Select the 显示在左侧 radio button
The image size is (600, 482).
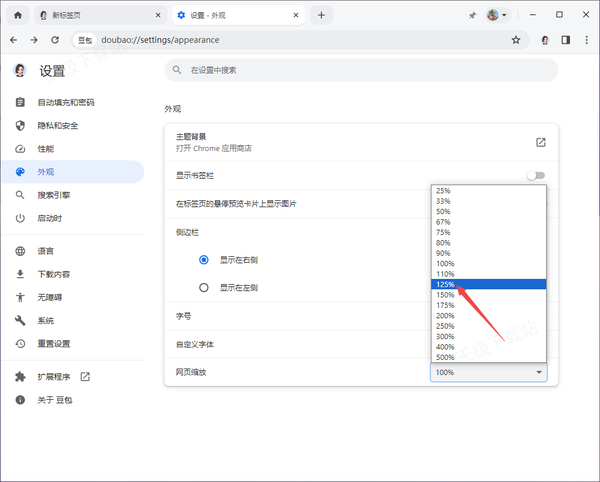[204, 287]
